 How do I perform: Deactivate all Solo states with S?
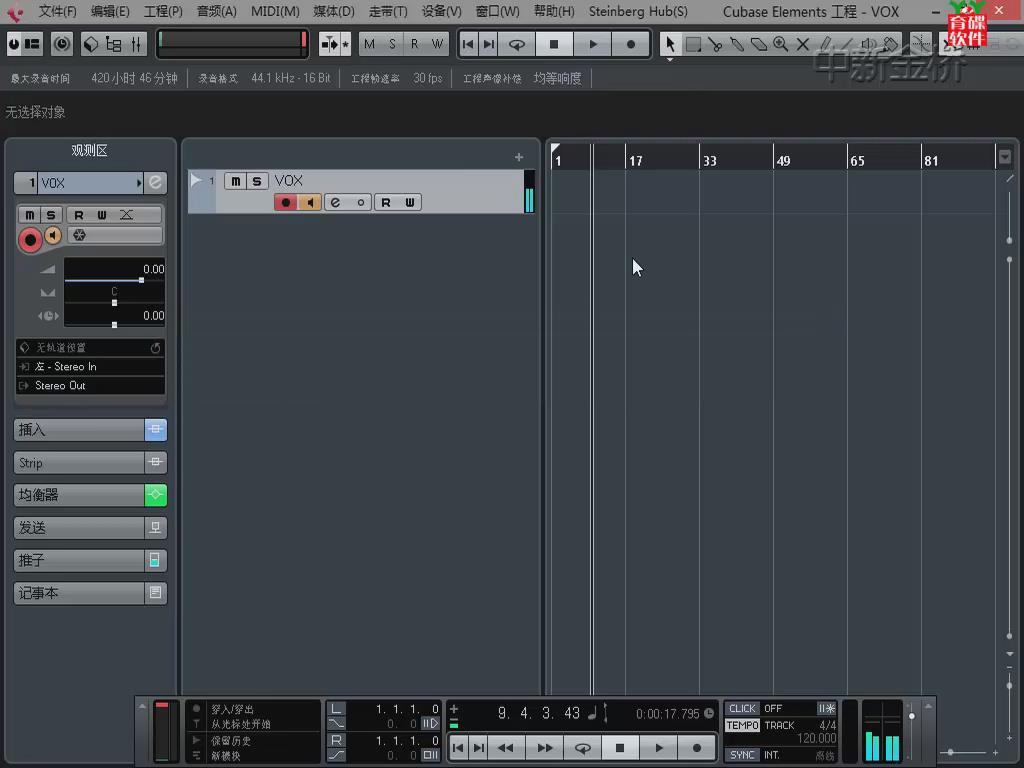[392, 44]
